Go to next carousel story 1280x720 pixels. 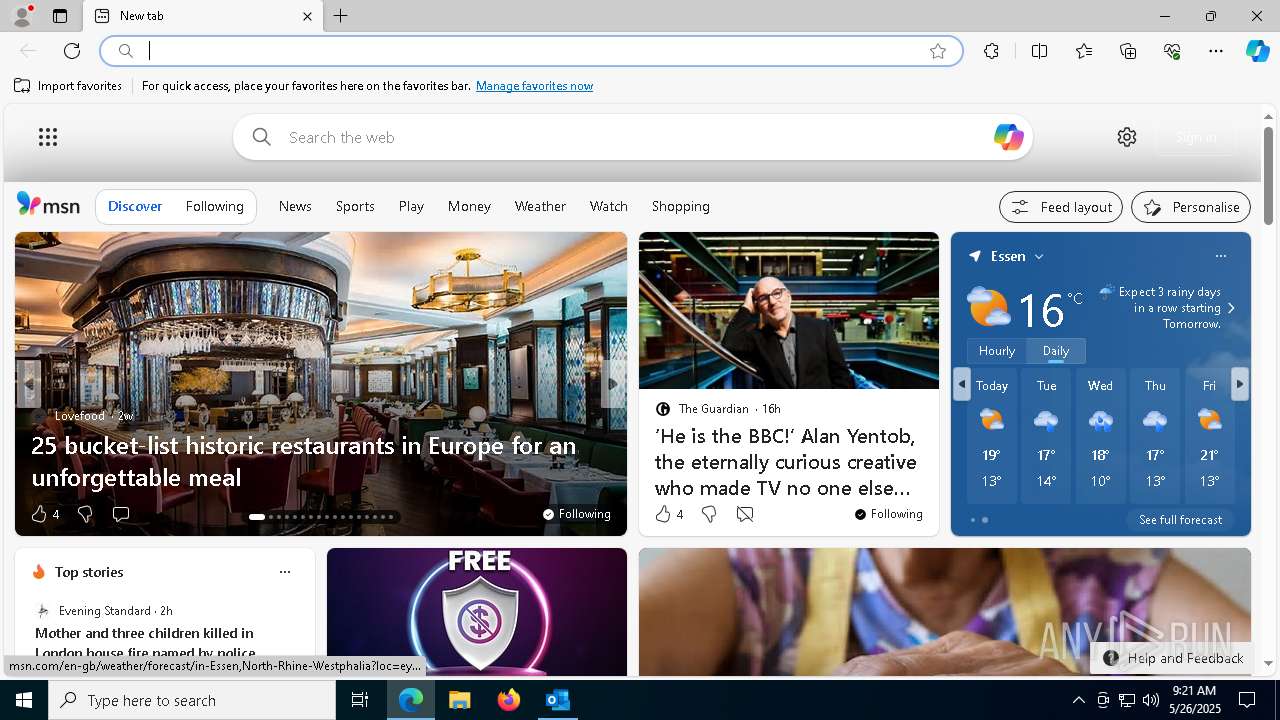614,384
